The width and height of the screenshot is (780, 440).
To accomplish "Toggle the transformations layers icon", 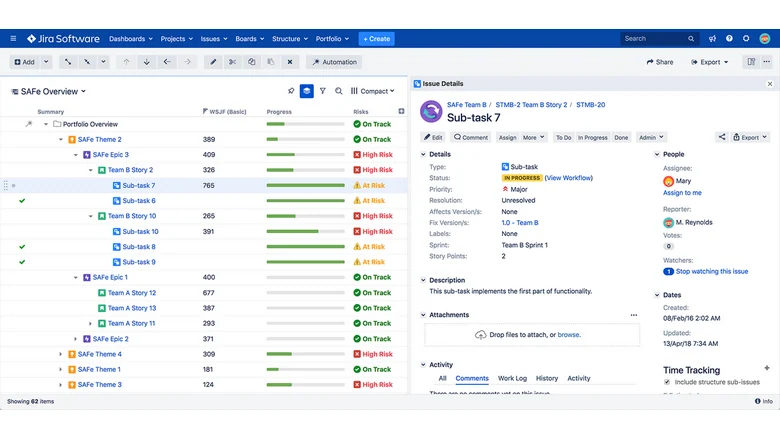I will click(x=307, y=91).
